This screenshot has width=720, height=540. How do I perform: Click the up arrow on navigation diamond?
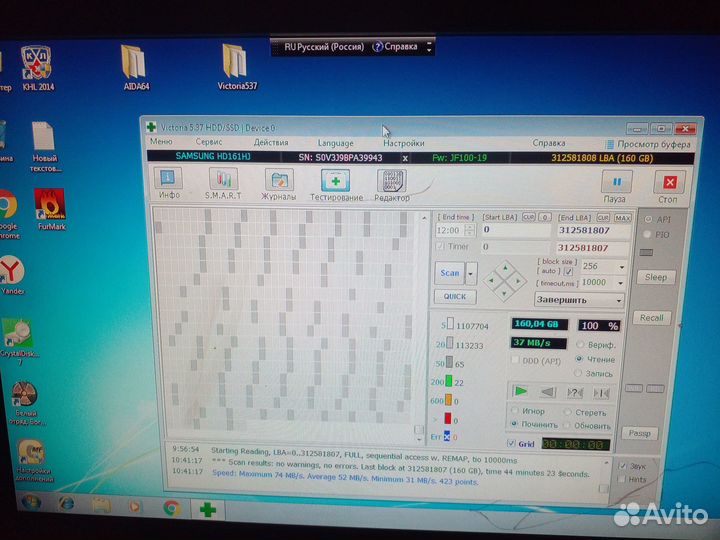pyautogui.click(x=505, y=267)
